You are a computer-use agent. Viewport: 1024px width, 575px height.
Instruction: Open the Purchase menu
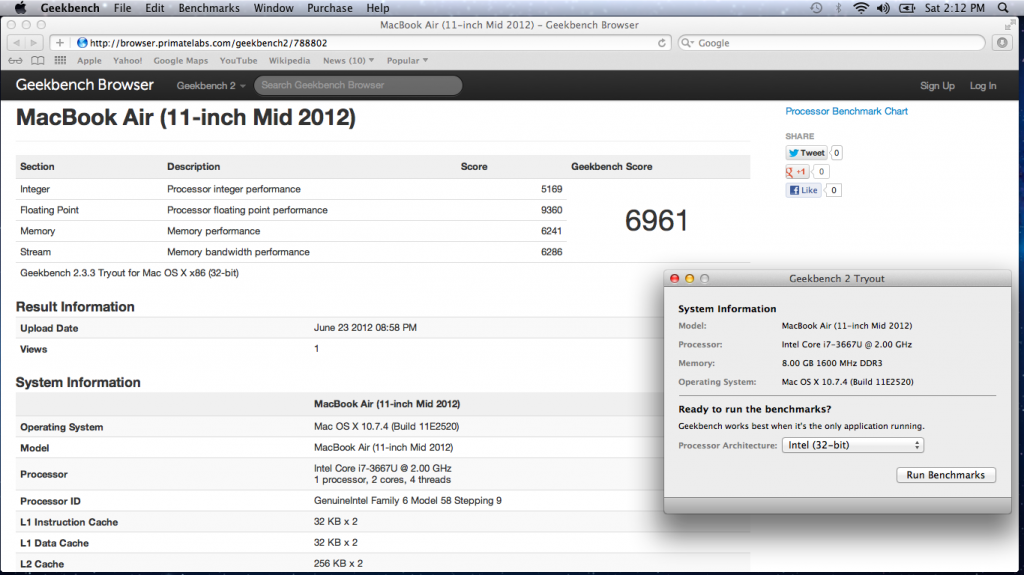330,8
